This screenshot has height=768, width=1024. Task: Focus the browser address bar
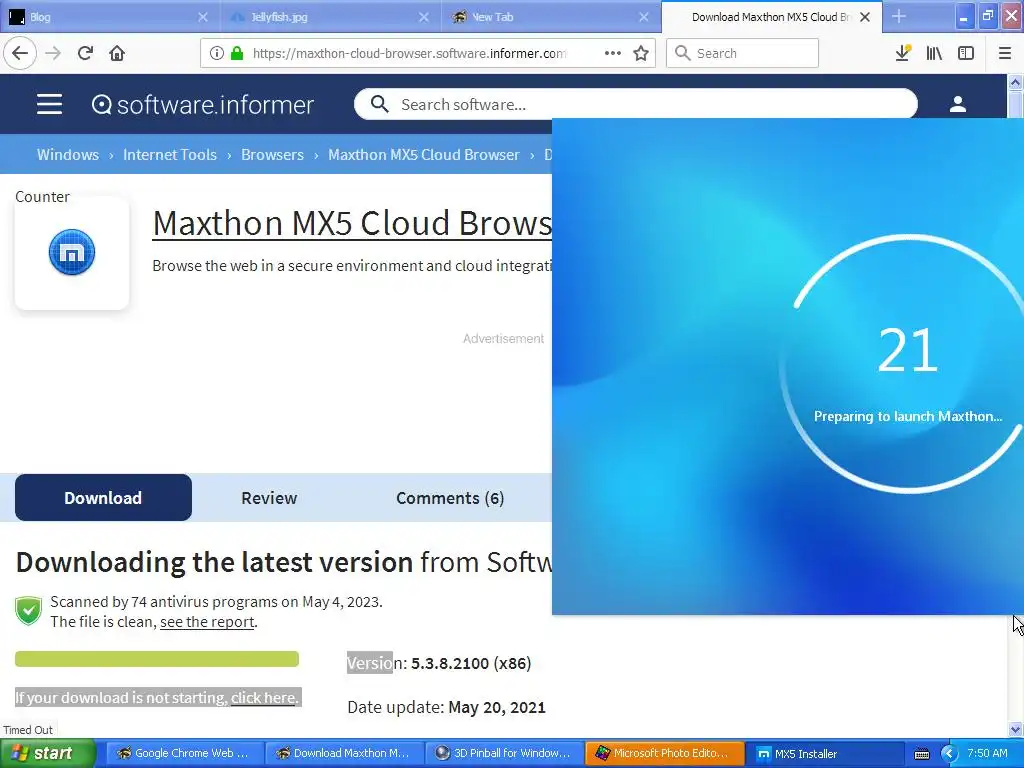(409, 53)
